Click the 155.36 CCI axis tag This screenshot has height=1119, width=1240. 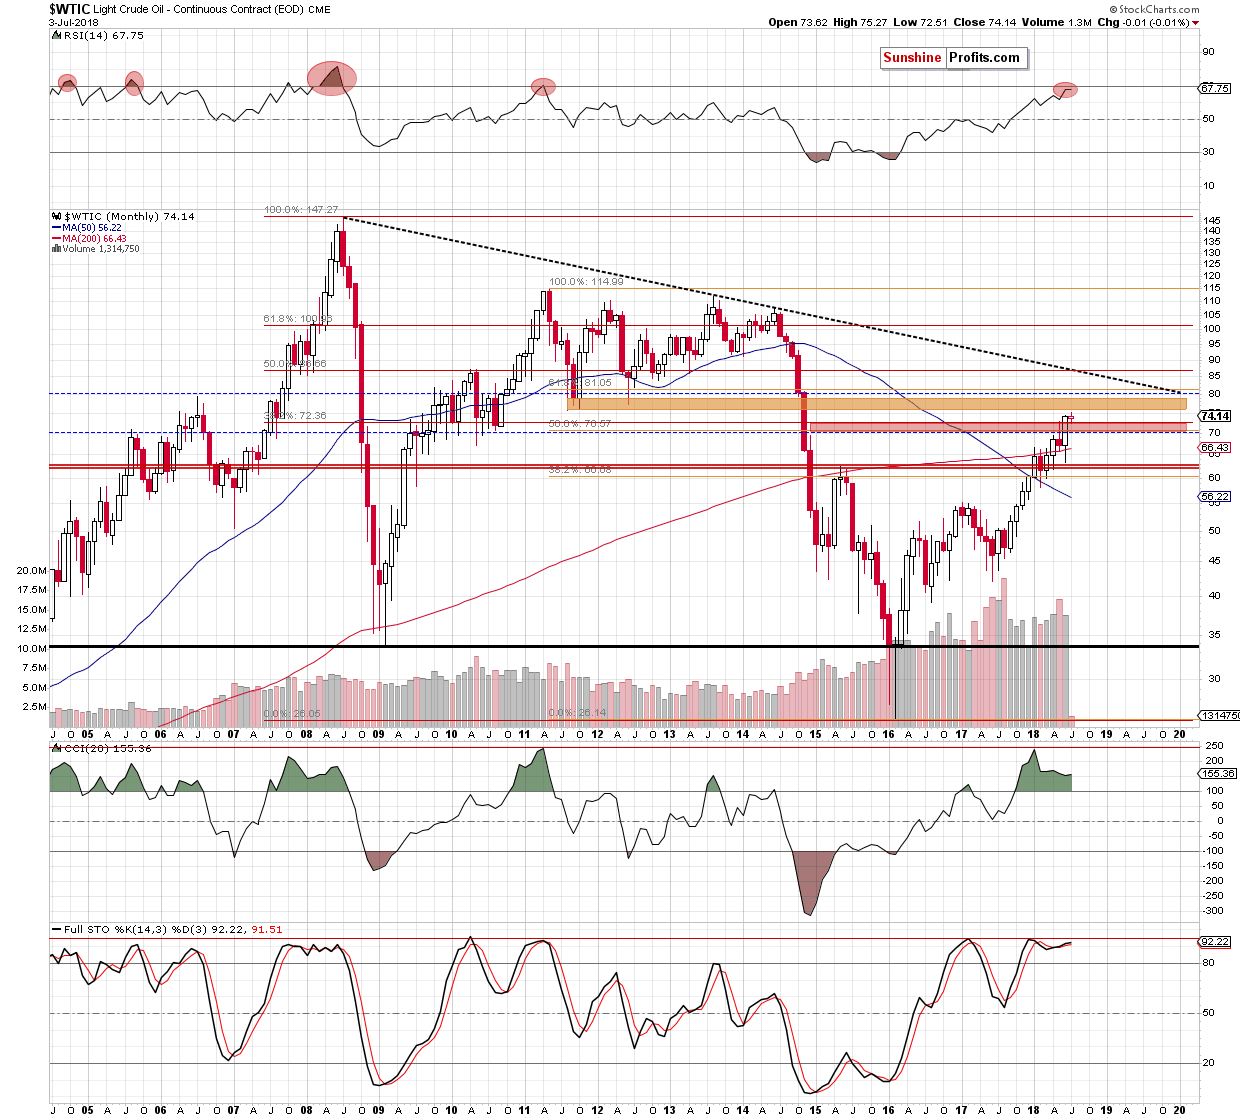pyautogui.click(x=1217, y=774)
